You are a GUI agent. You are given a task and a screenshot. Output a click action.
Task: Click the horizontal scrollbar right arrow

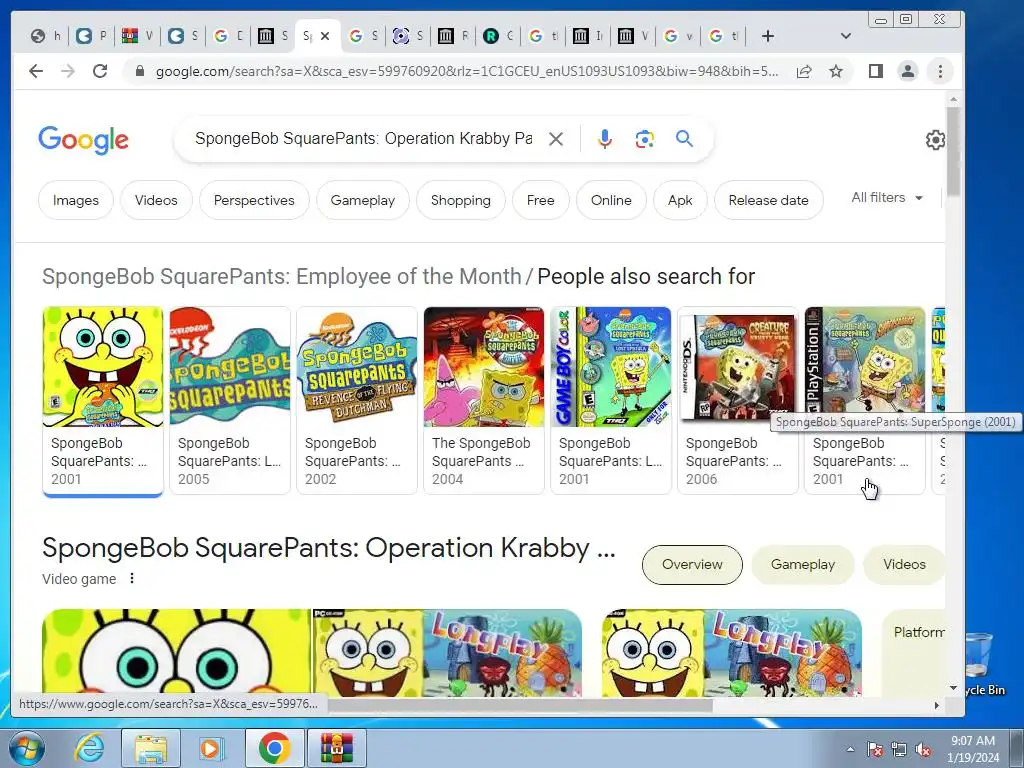(936, 705)
